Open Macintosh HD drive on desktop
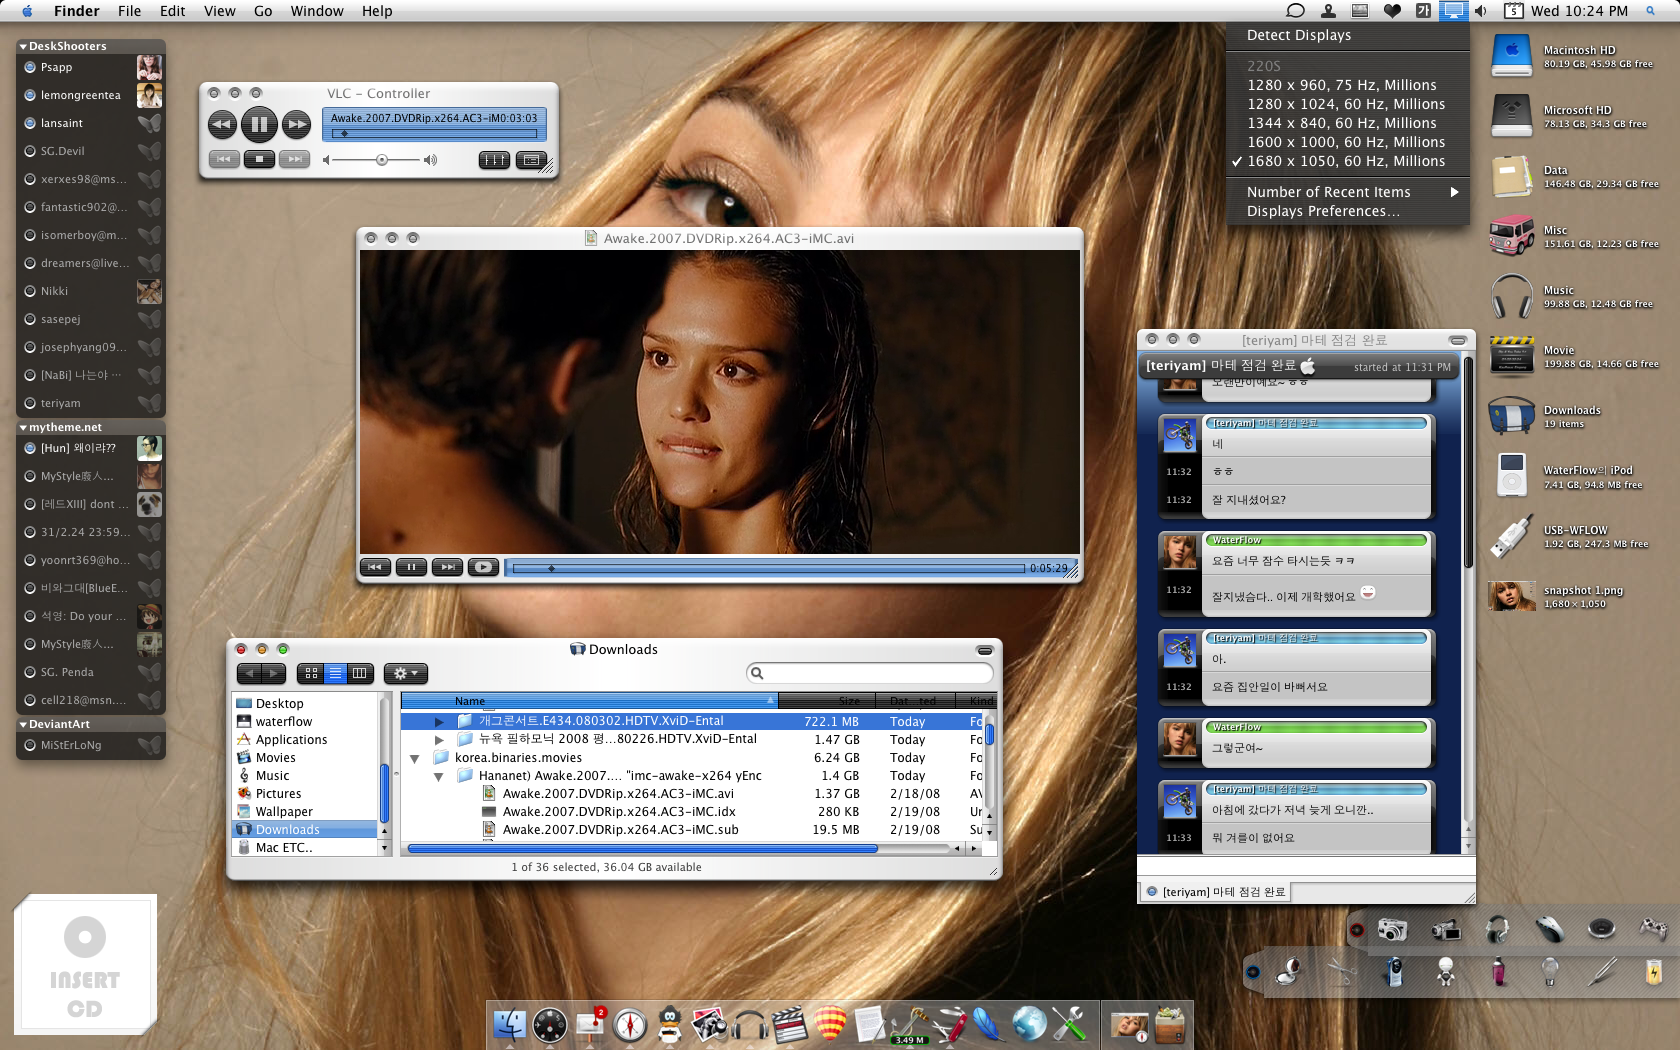This screenshot has width=1680, height=1050. [1511, 56]
